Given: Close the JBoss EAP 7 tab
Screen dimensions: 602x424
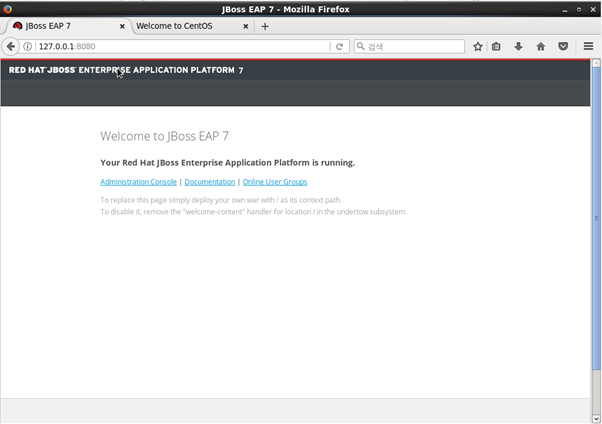Looking at the screenshot, I should (122, 26).
